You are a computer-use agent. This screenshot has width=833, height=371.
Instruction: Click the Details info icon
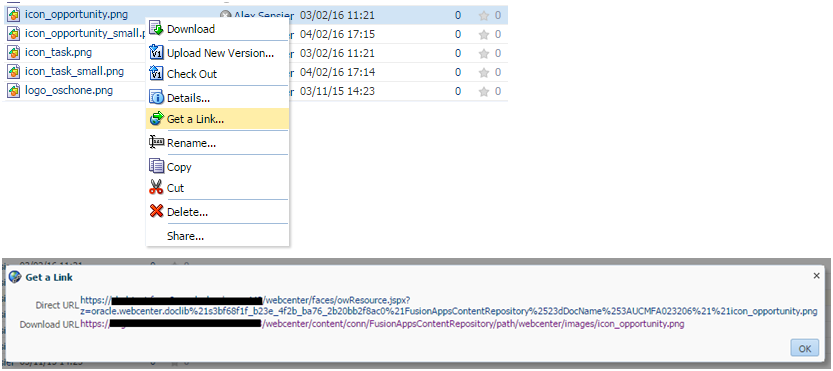click(156, 98)
